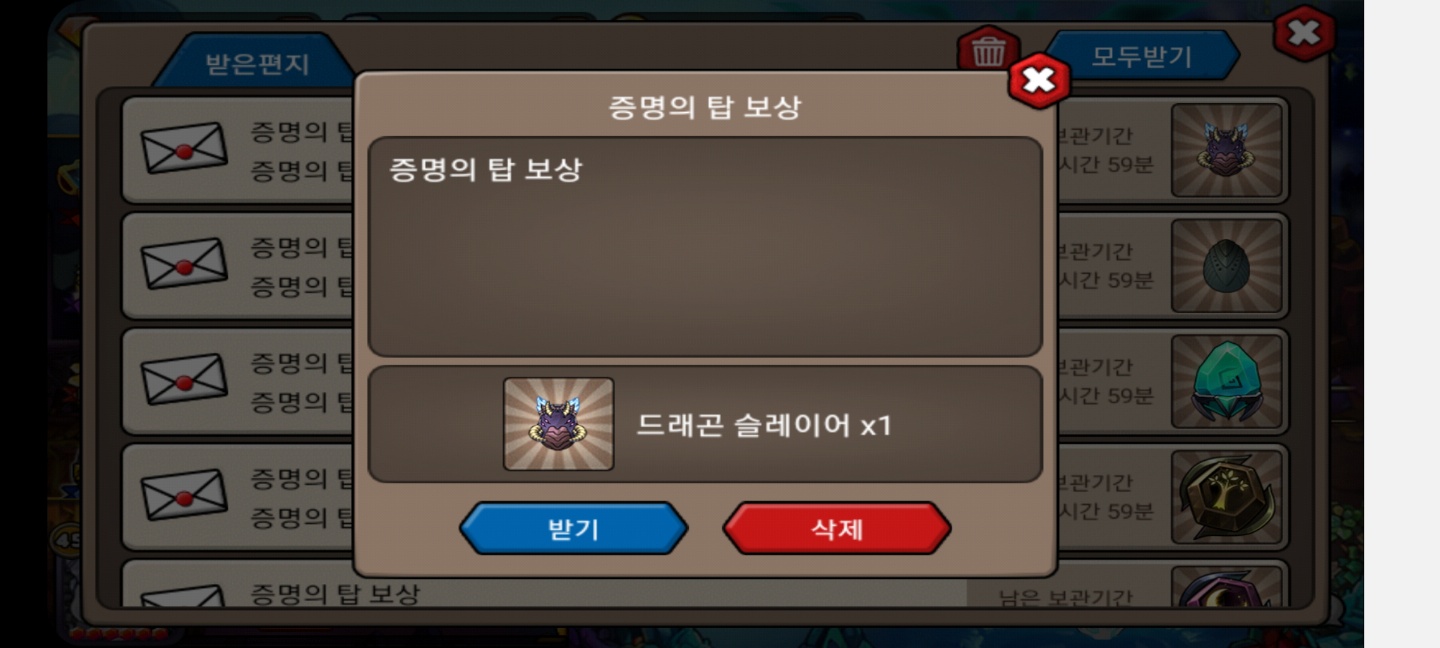
Task: Select the fourth envelope mail icon
Action: click(x=184, y=496)
